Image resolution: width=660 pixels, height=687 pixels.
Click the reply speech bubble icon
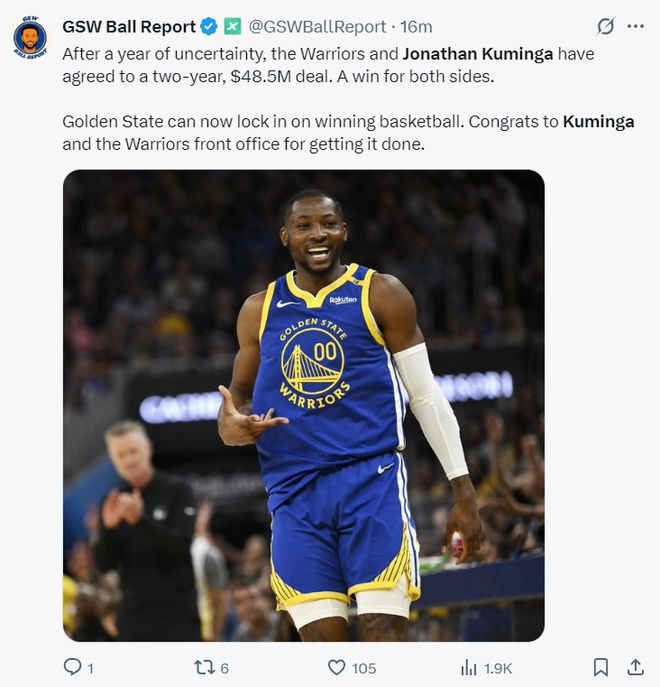pos(72,667)
